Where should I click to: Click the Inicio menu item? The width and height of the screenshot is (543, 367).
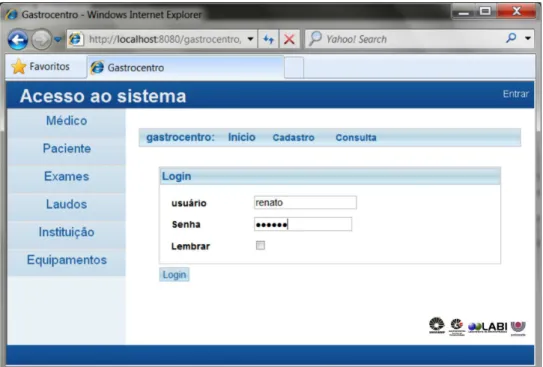242,137
